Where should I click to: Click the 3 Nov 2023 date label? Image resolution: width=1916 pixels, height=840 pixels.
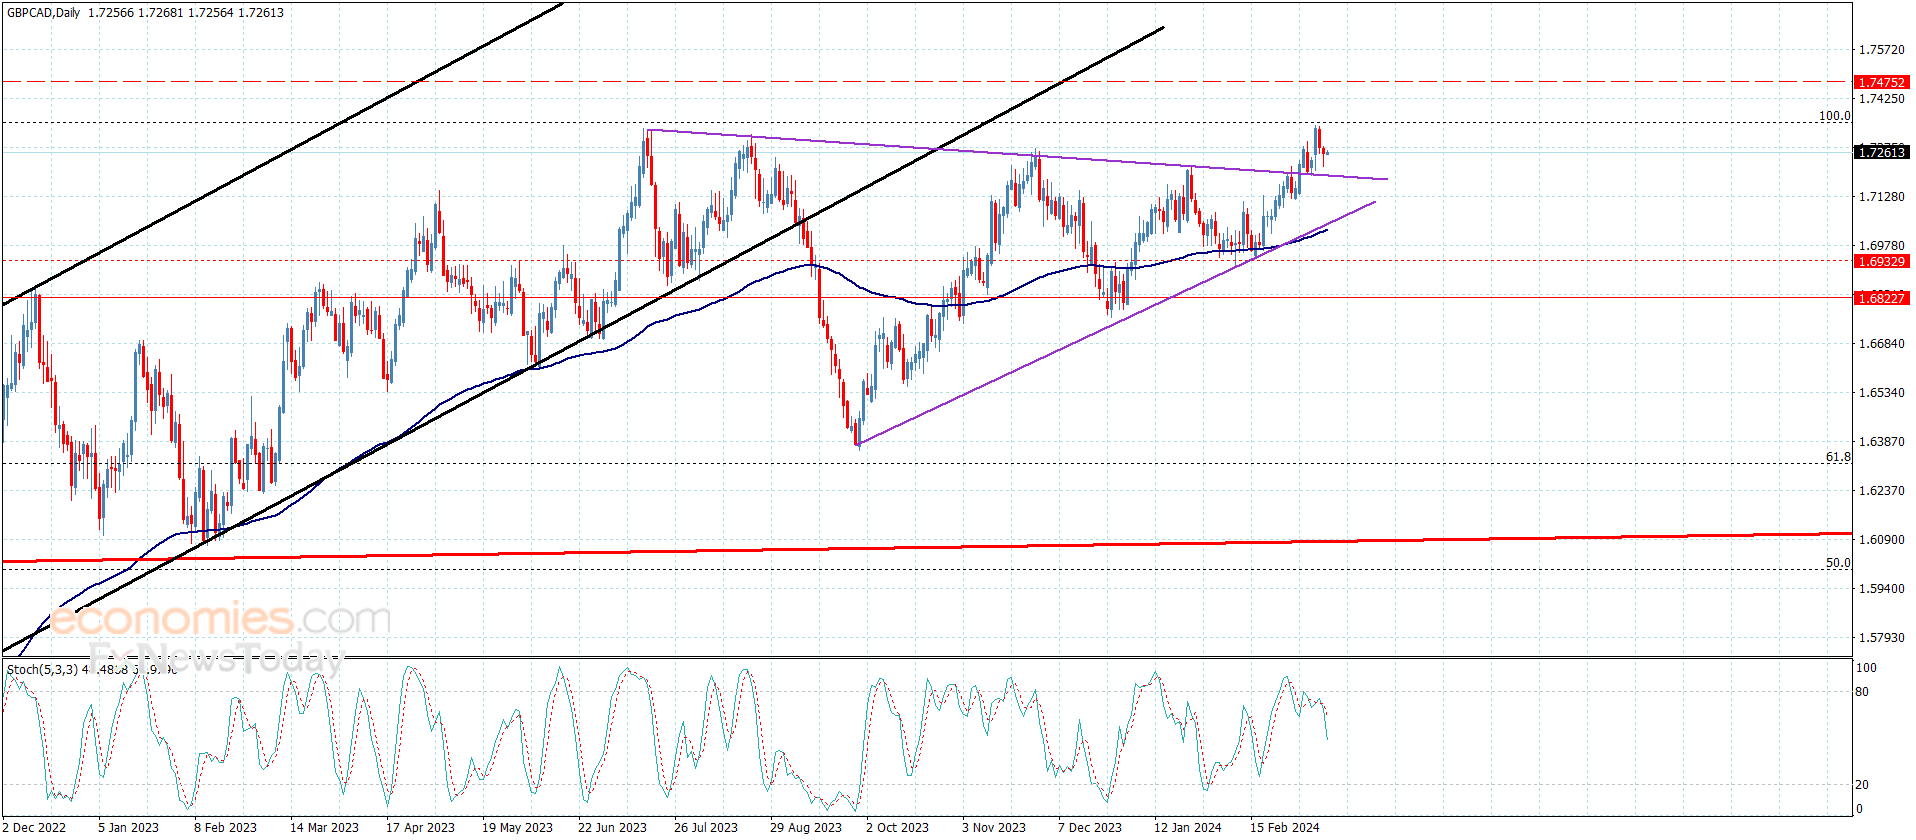pos(994,827)
